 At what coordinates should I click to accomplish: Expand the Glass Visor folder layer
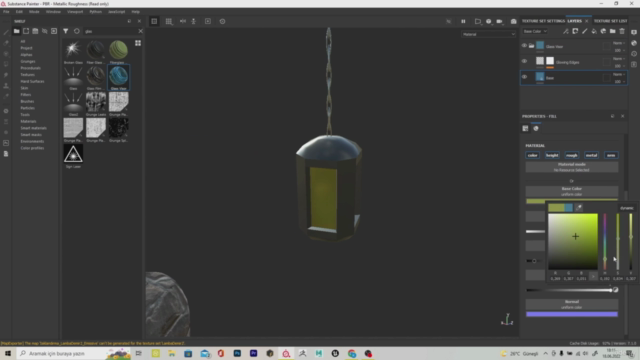(531, 46)
